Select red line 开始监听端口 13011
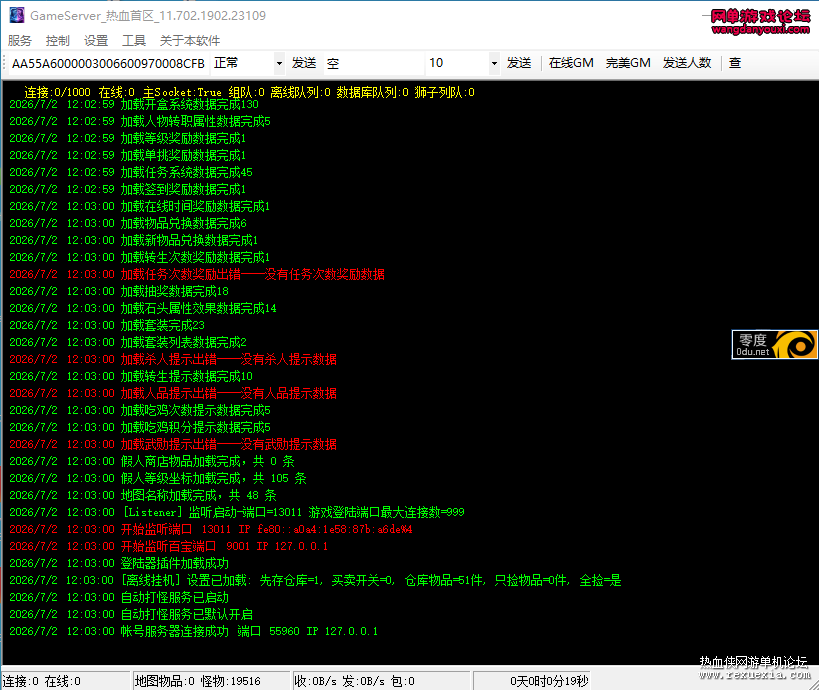This screenshot has width=819, height=690. pos(211,529)
